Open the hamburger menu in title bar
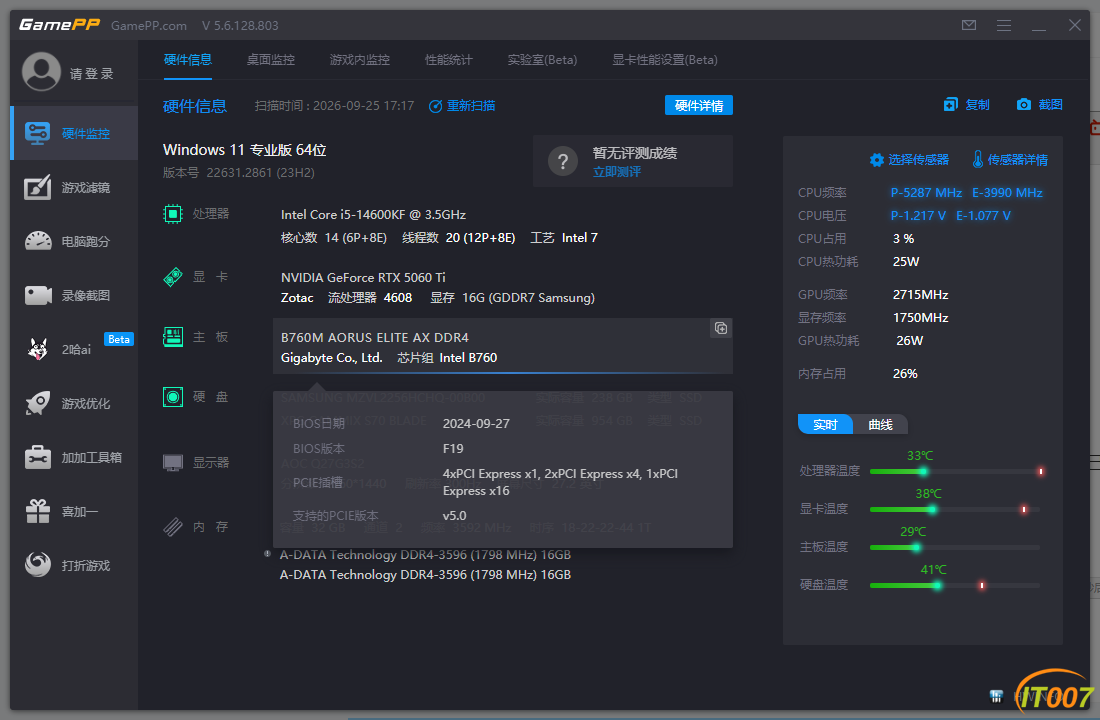Image resolution: width=1100 pixels, height=720 pixels. tap(1004, 25)
